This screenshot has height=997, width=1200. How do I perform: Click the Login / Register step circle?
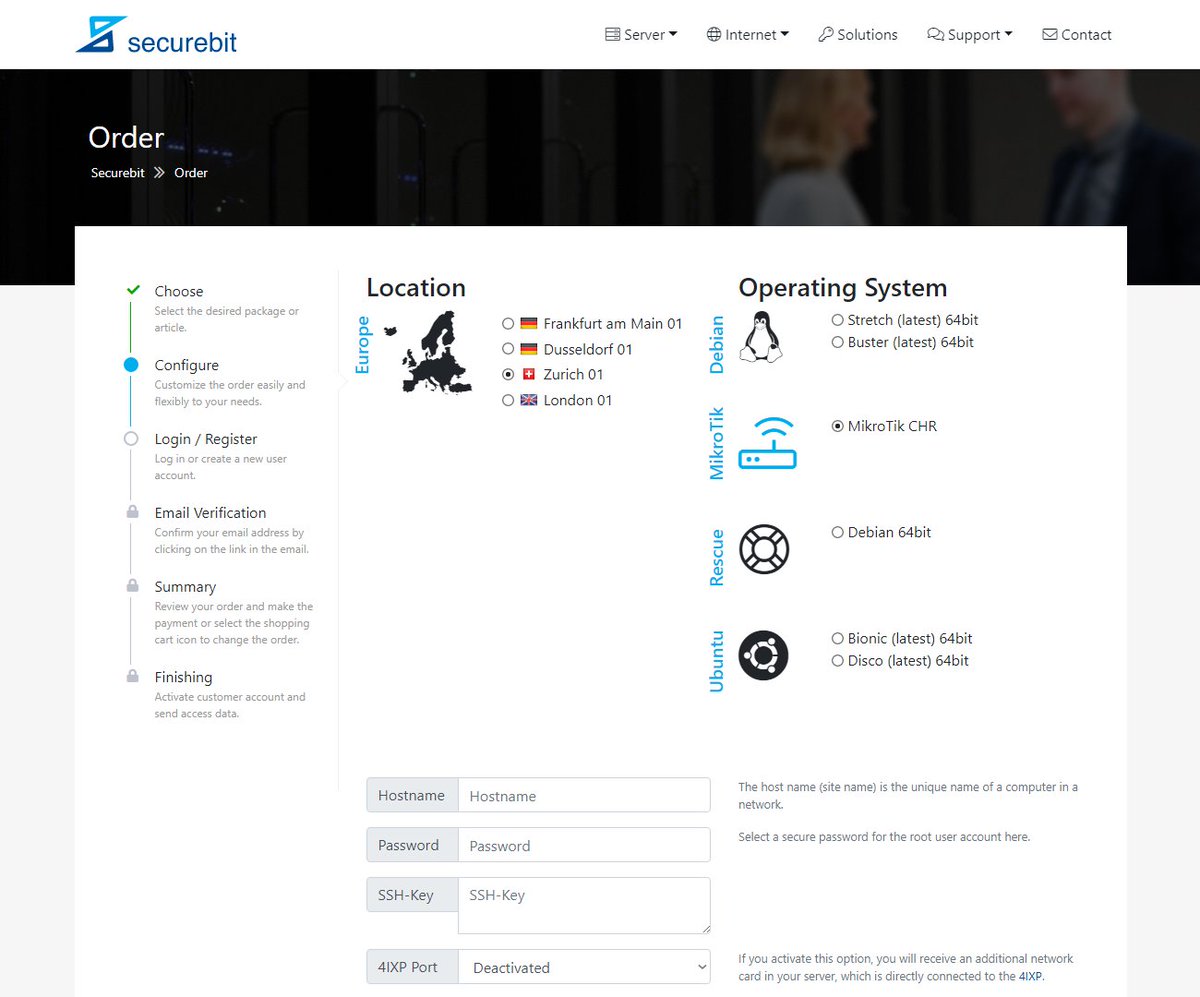tap(131, 439)
